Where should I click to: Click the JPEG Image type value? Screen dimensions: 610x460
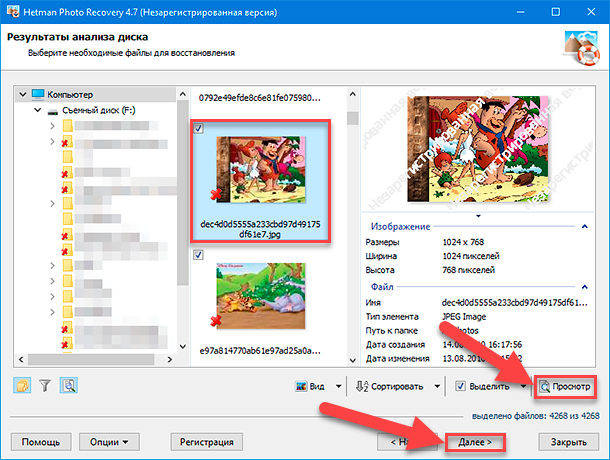(464, 317)
